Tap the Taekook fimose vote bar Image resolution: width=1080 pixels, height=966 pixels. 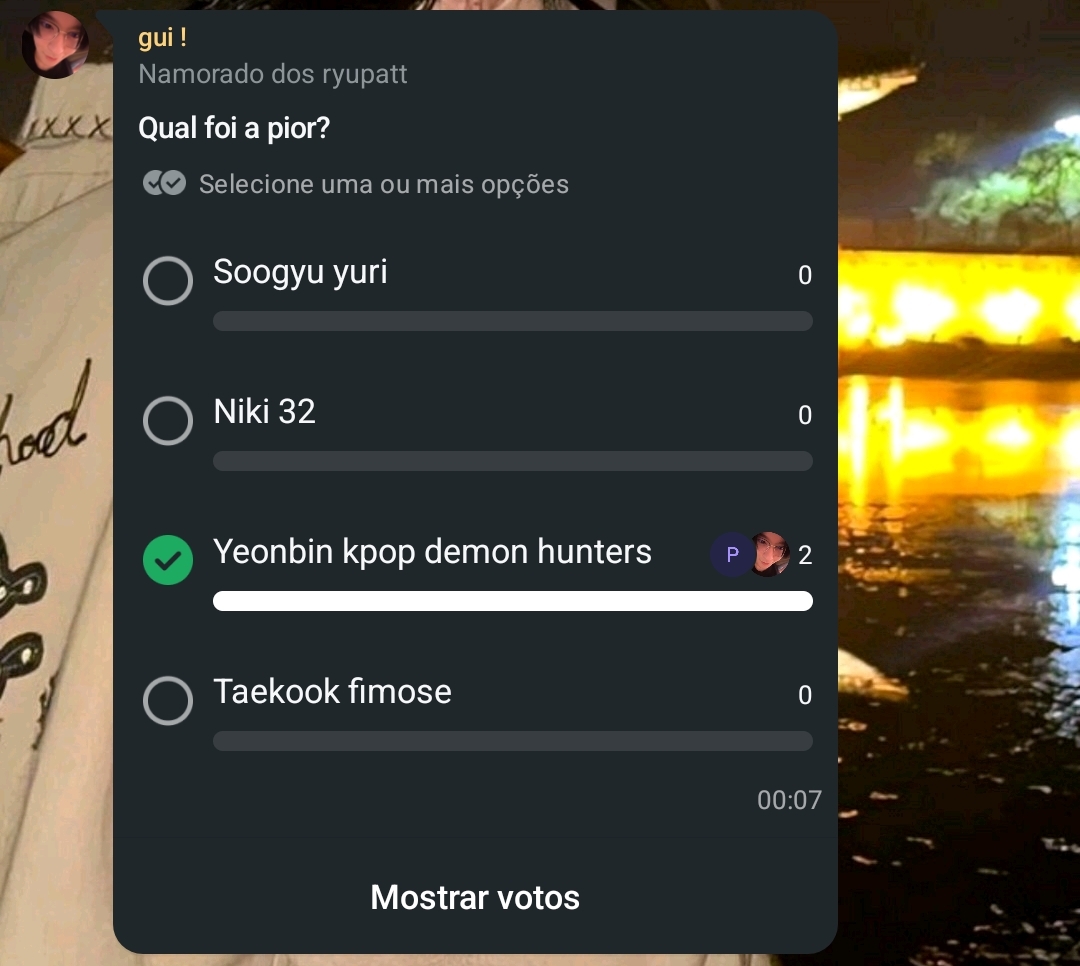coord(513,741)
